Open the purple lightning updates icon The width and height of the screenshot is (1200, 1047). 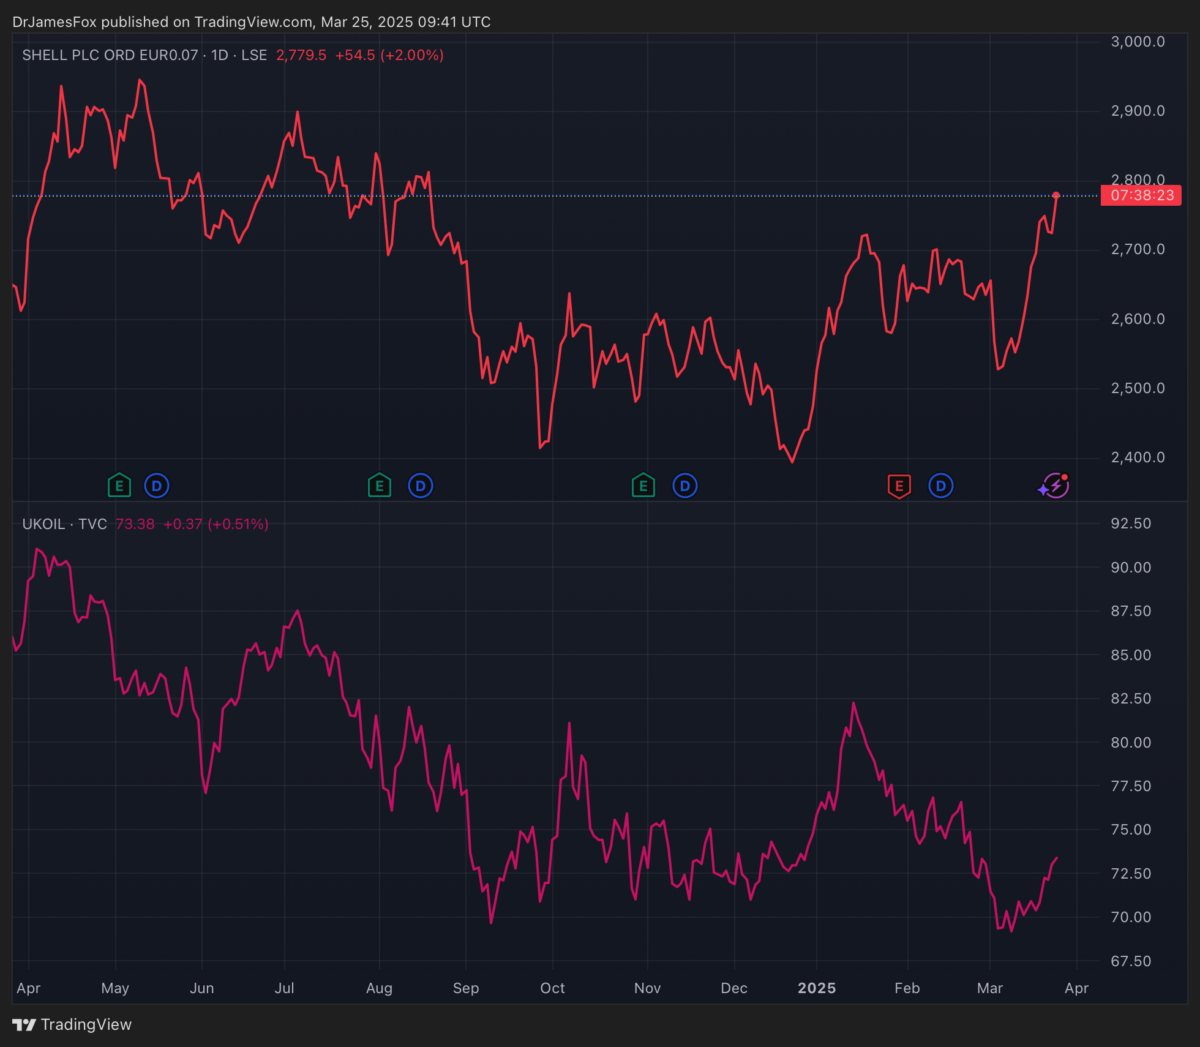pos(1054,486)
